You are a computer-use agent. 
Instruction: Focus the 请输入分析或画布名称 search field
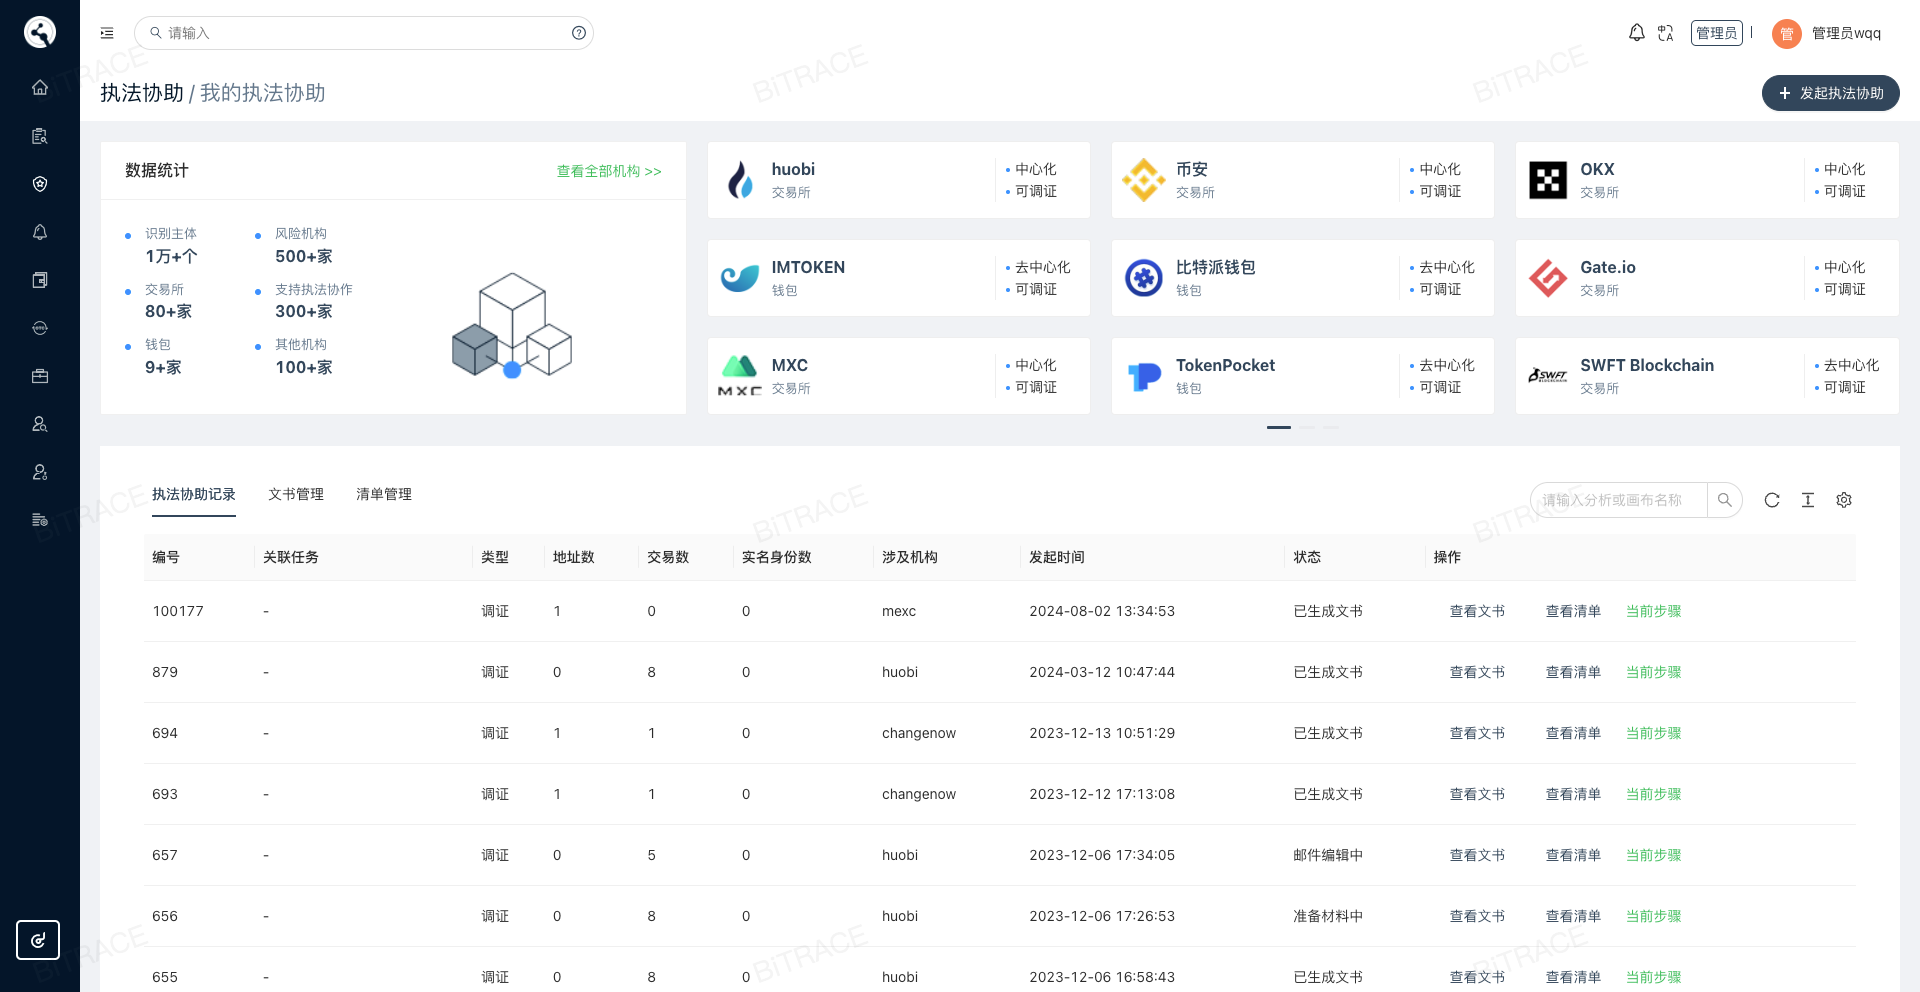(x=1618, y=500)
